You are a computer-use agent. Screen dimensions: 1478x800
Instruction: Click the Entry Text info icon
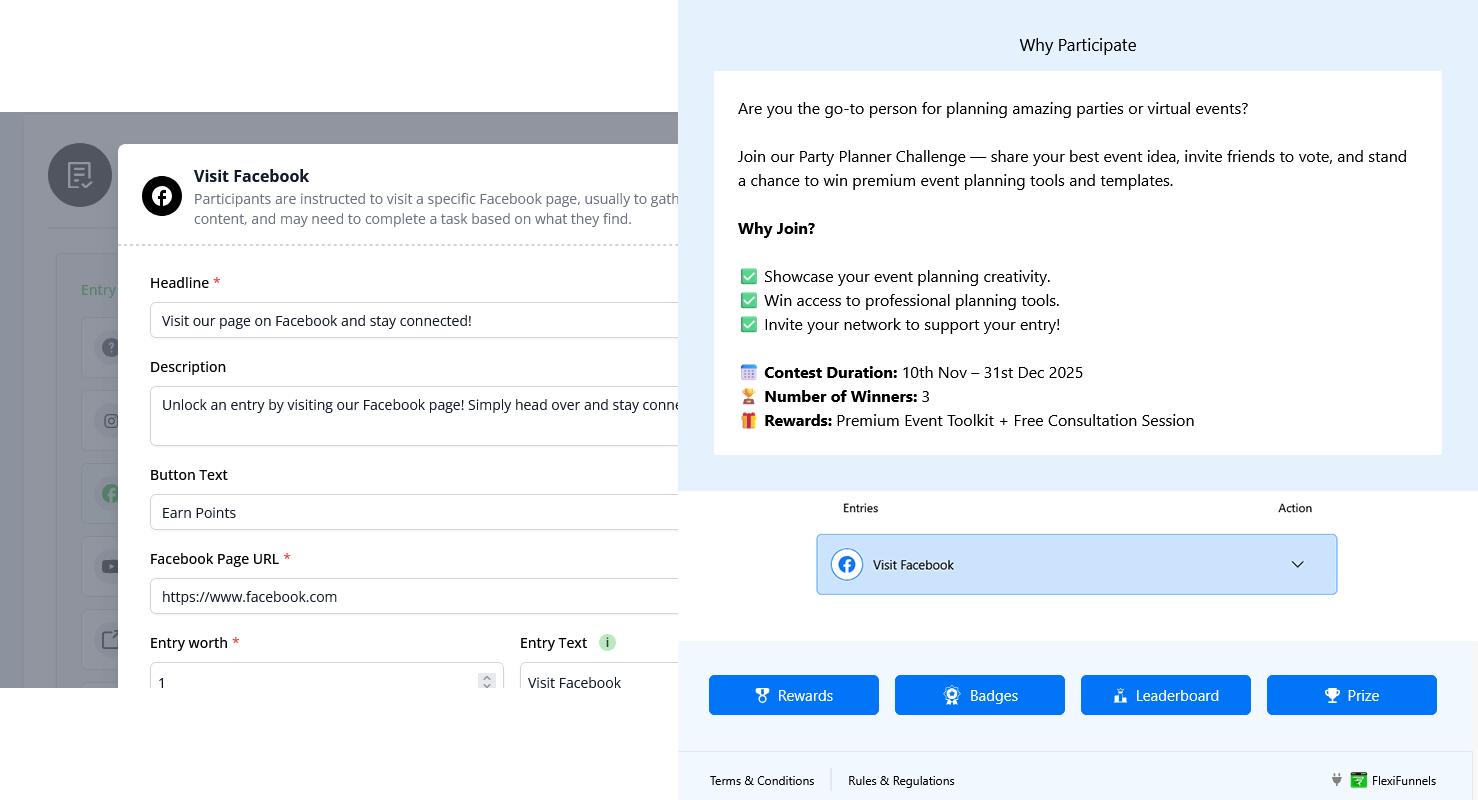[x=607, y=642]
